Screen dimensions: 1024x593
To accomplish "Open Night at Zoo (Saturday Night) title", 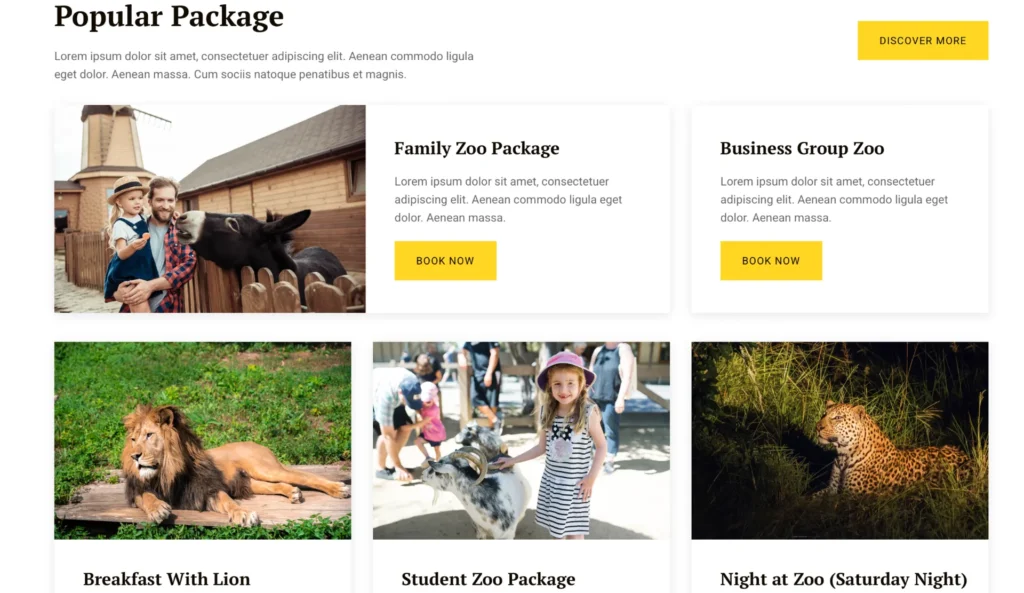I will pyautogui.click(x=843, y=579).
